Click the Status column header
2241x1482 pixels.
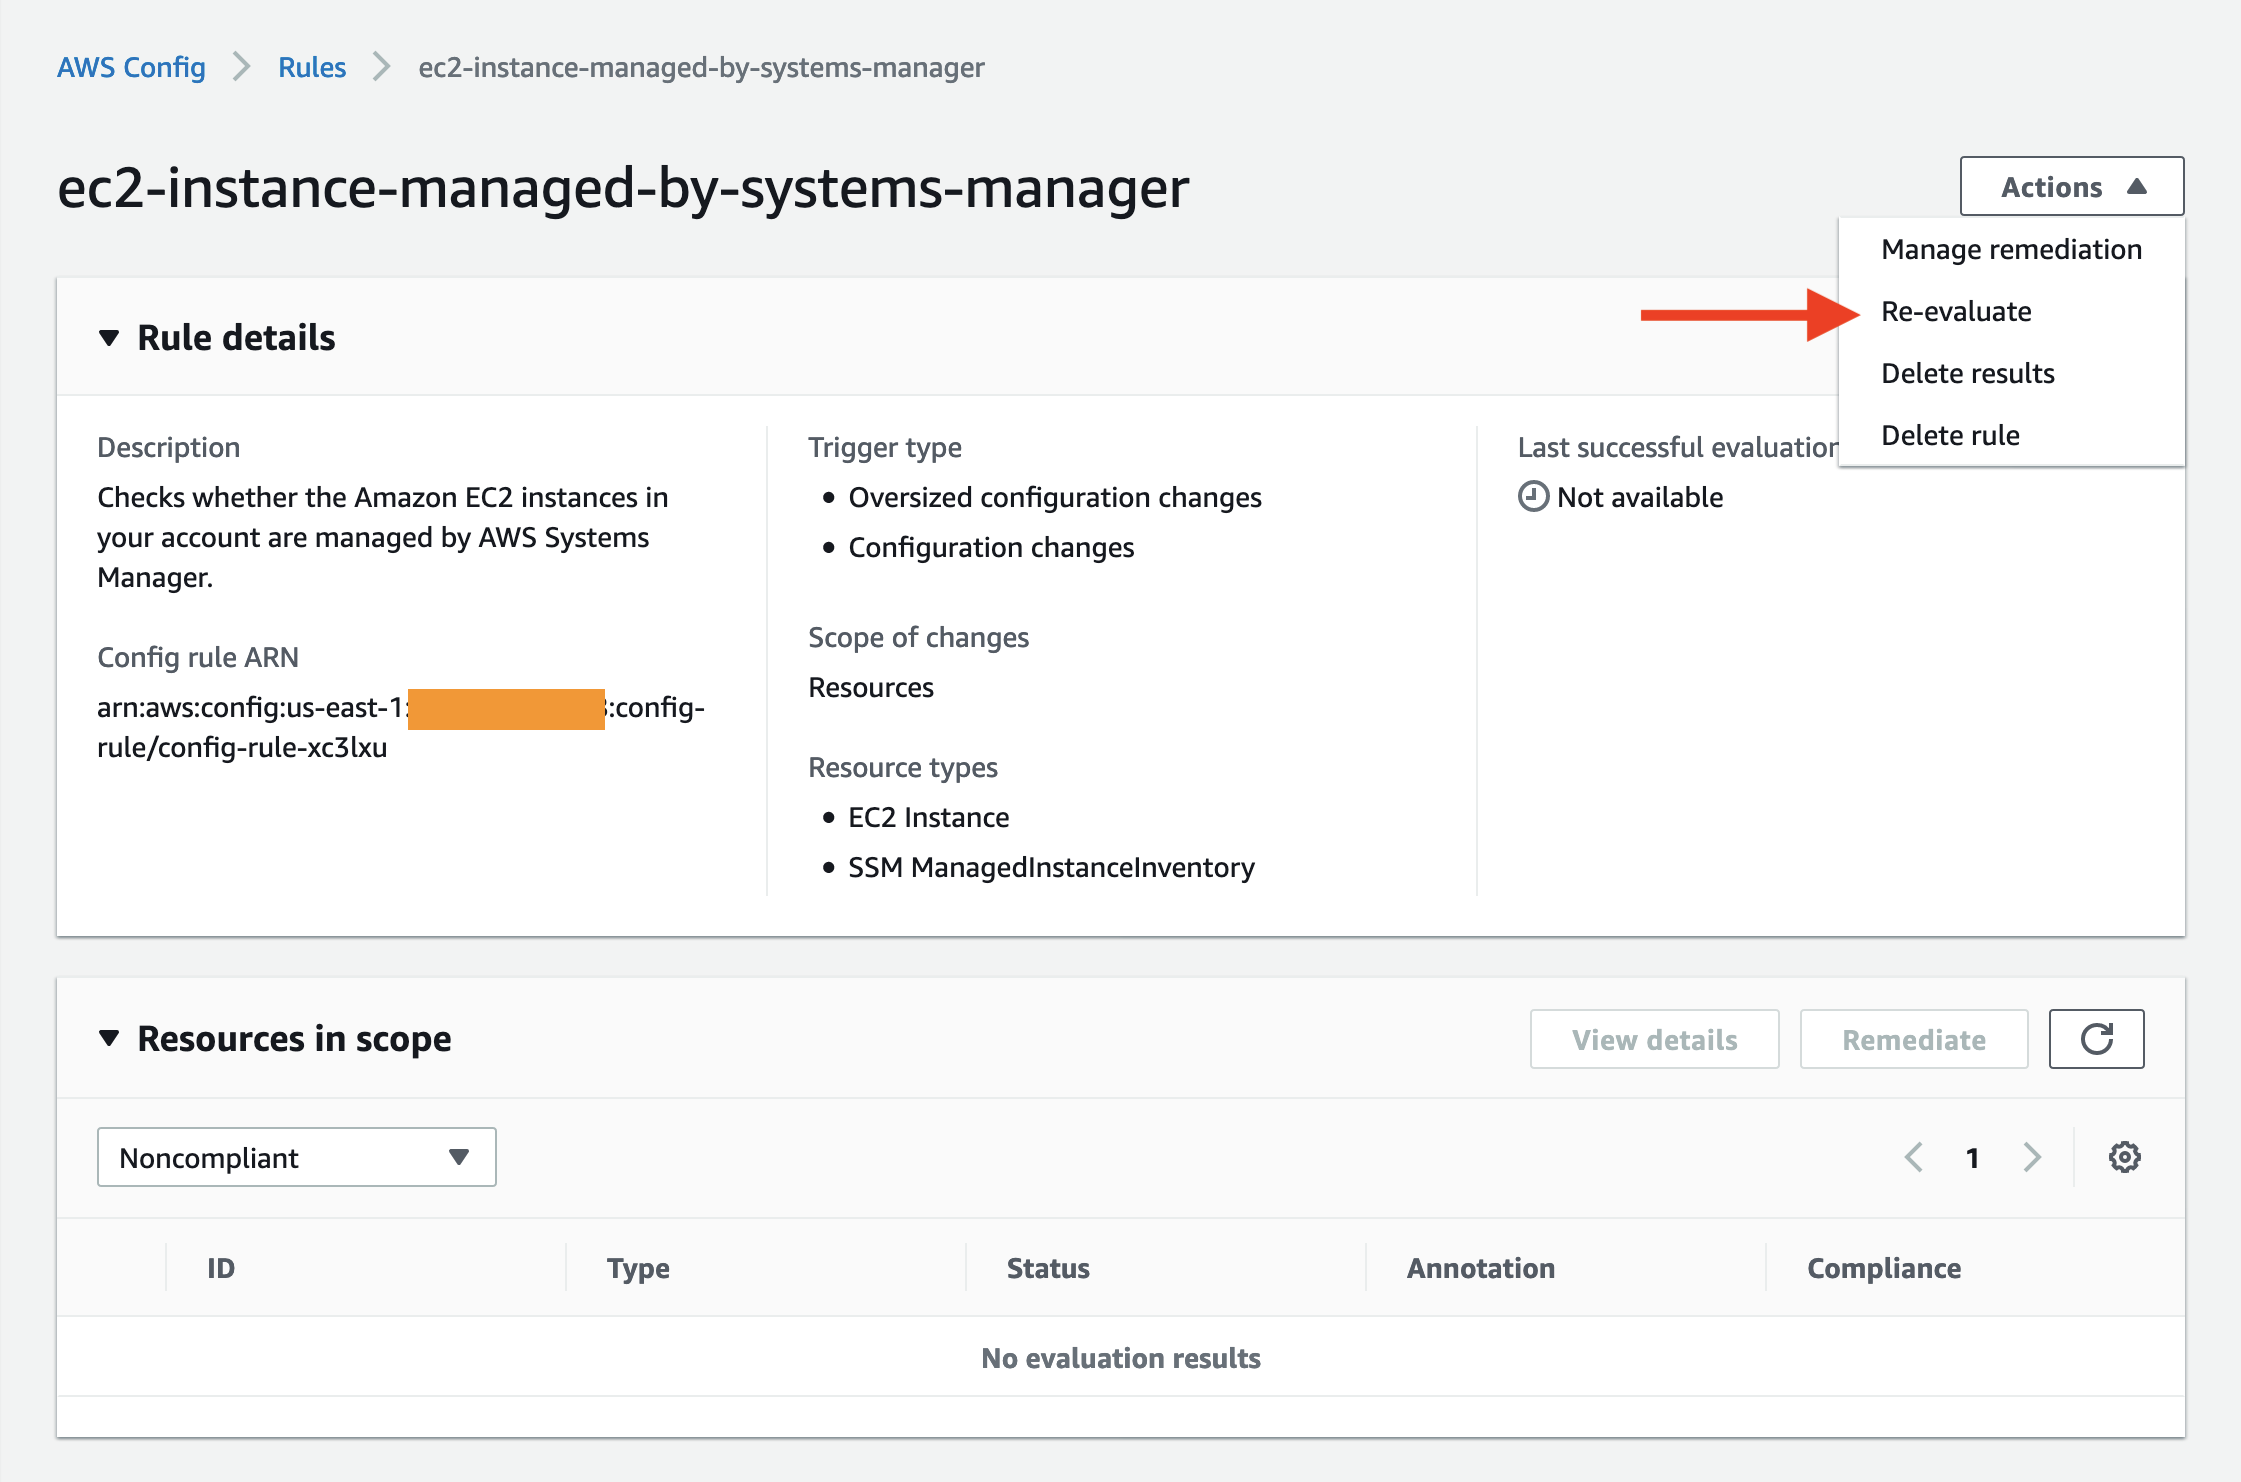[x=1048, y=1268]
